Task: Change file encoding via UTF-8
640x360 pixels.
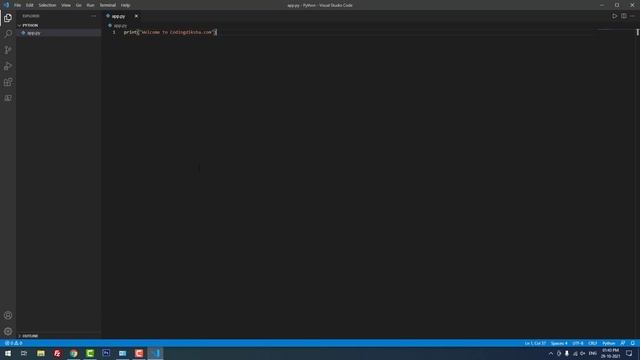Action: pos(578,343)
